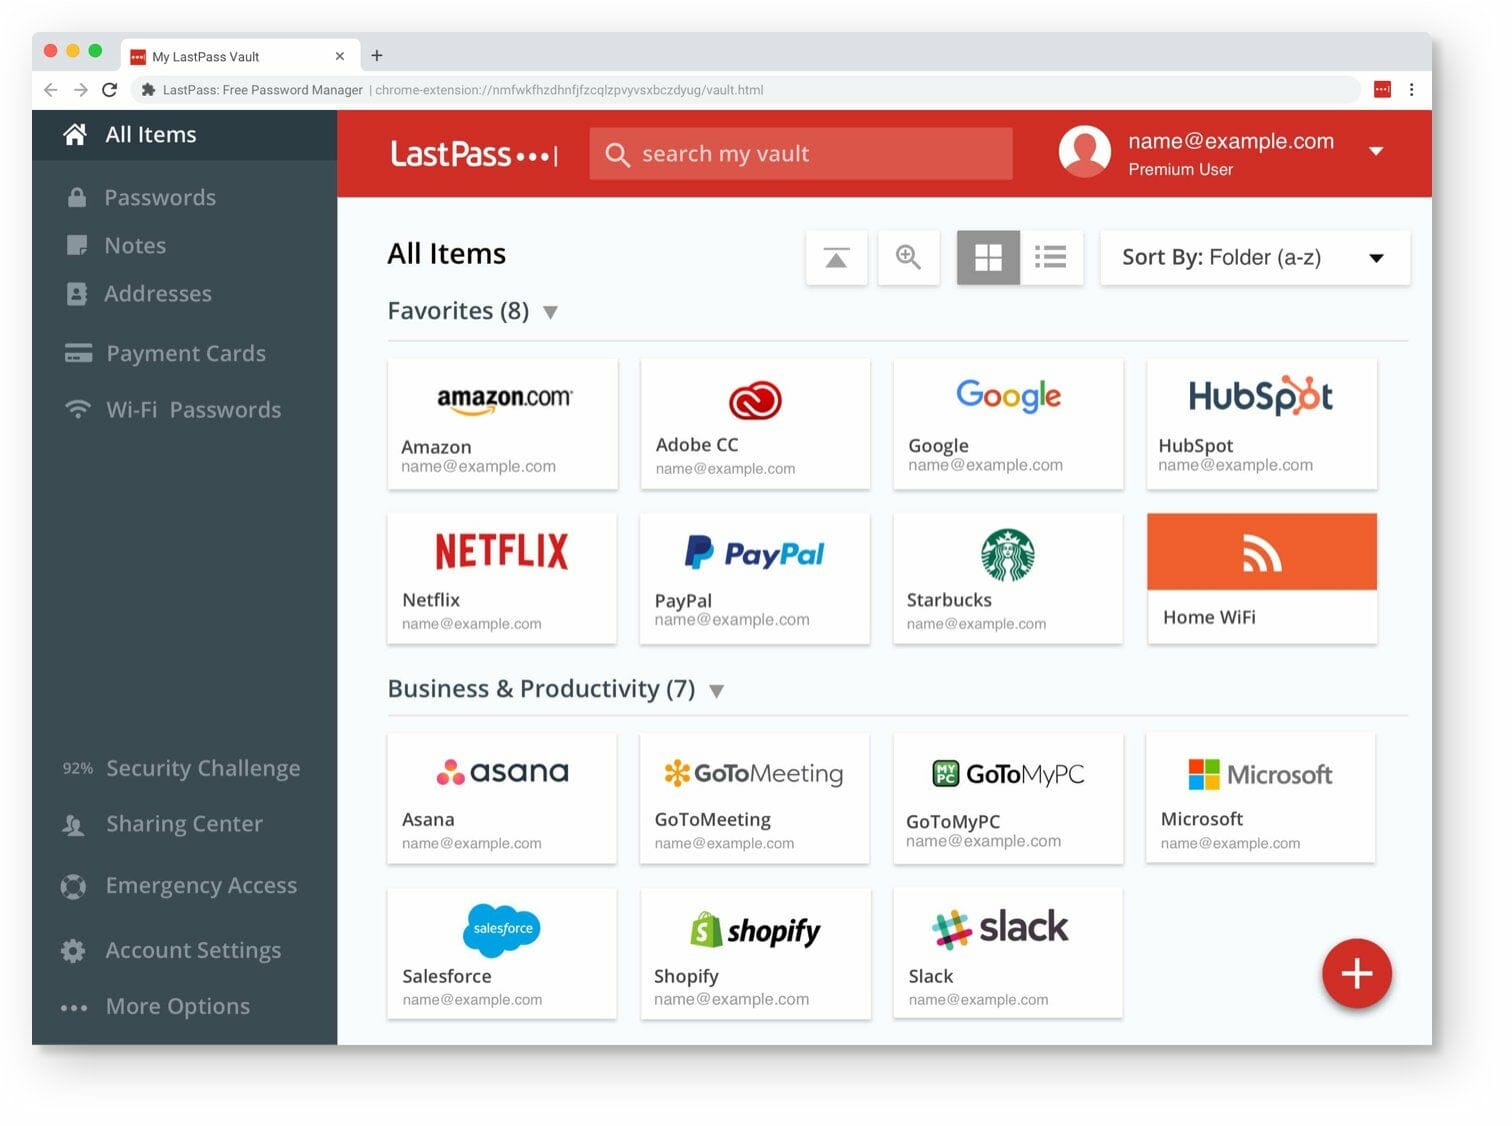Screen dimensions: 1512x1126
Task: Click the Emergency Access lifebuoy icon
Action: click(x=73, y=886)
